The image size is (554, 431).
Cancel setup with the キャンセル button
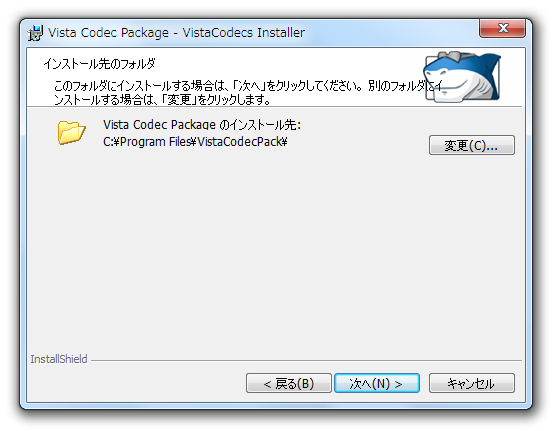click(x=472, y=383)
